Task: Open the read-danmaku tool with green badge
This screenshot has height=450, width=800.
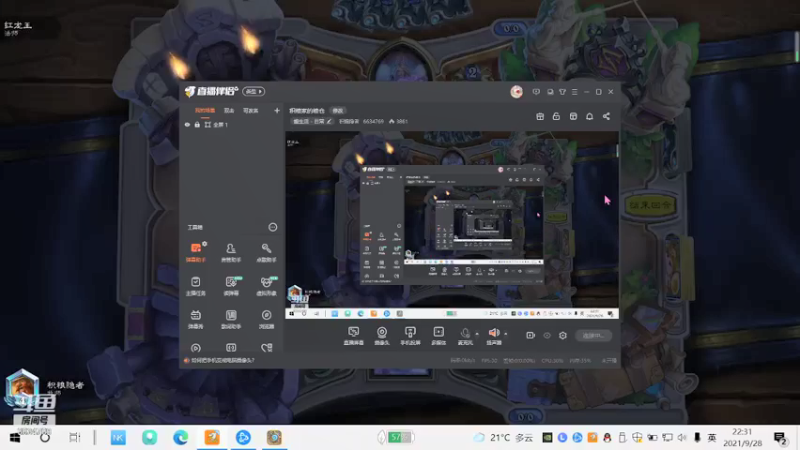Action: pos(231,286)
